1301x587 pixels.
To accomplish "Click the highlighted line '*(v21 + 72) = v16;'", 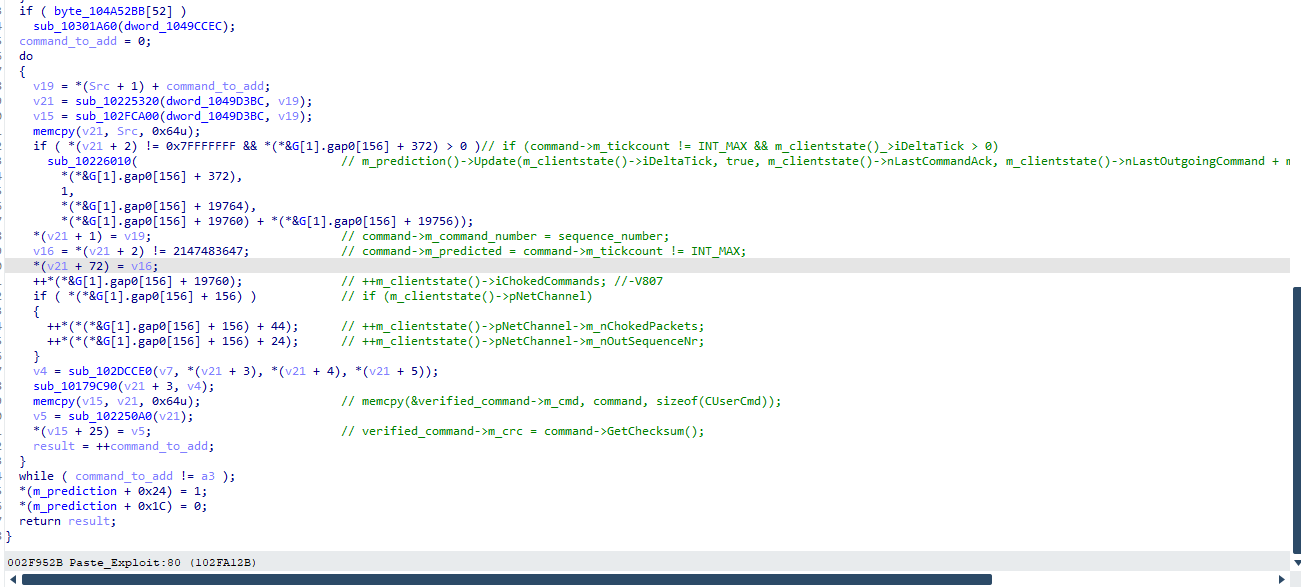I will (x=95, y=266).
